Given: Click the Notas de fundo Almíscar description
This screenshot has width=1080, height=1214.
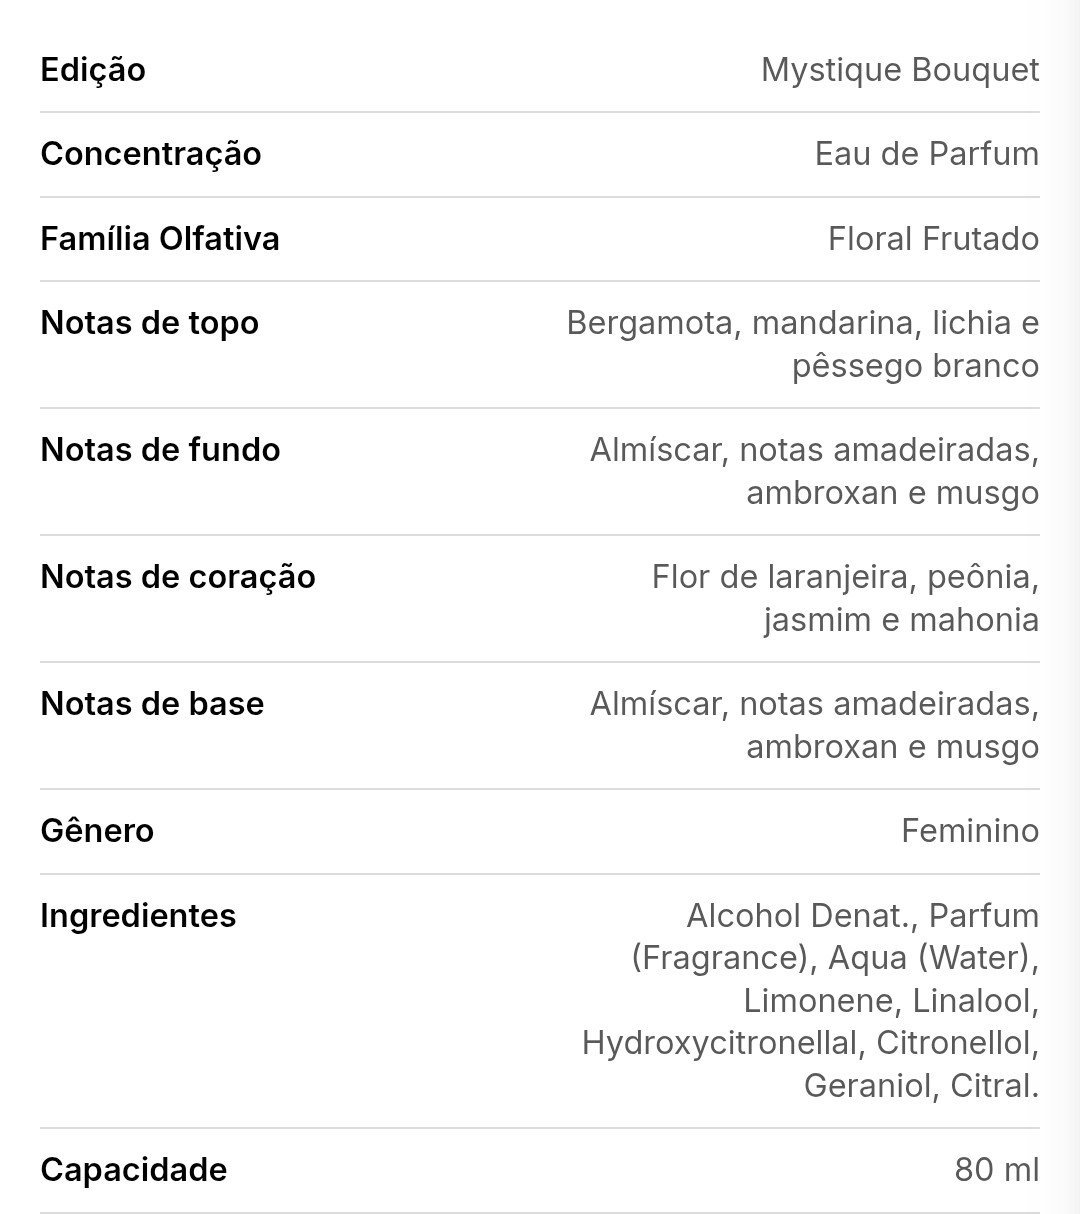Looking at the screenshot, I should point(815,471).
